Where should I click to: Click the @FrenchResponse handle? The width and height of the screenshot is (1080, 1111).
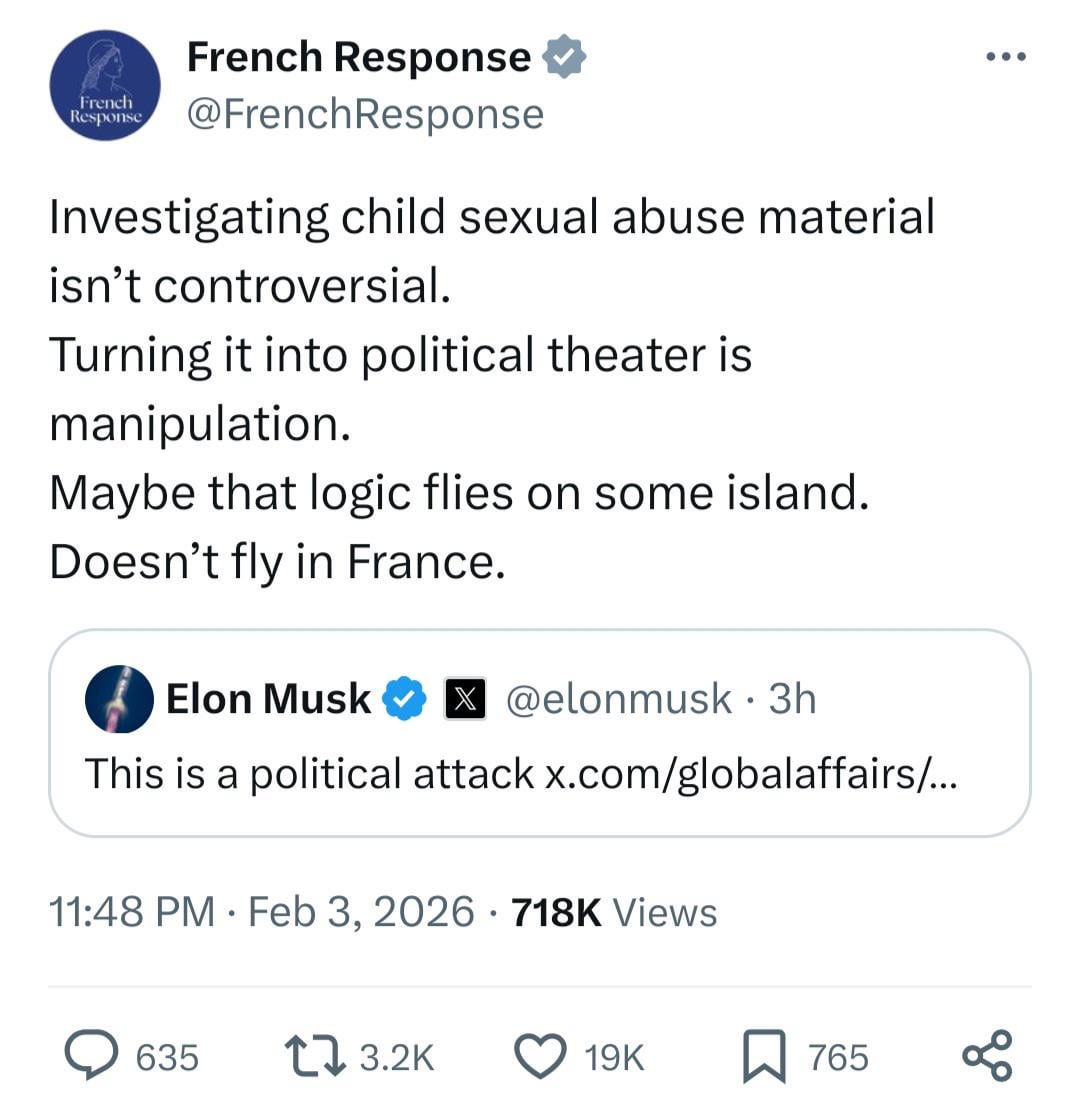point(365,114)
